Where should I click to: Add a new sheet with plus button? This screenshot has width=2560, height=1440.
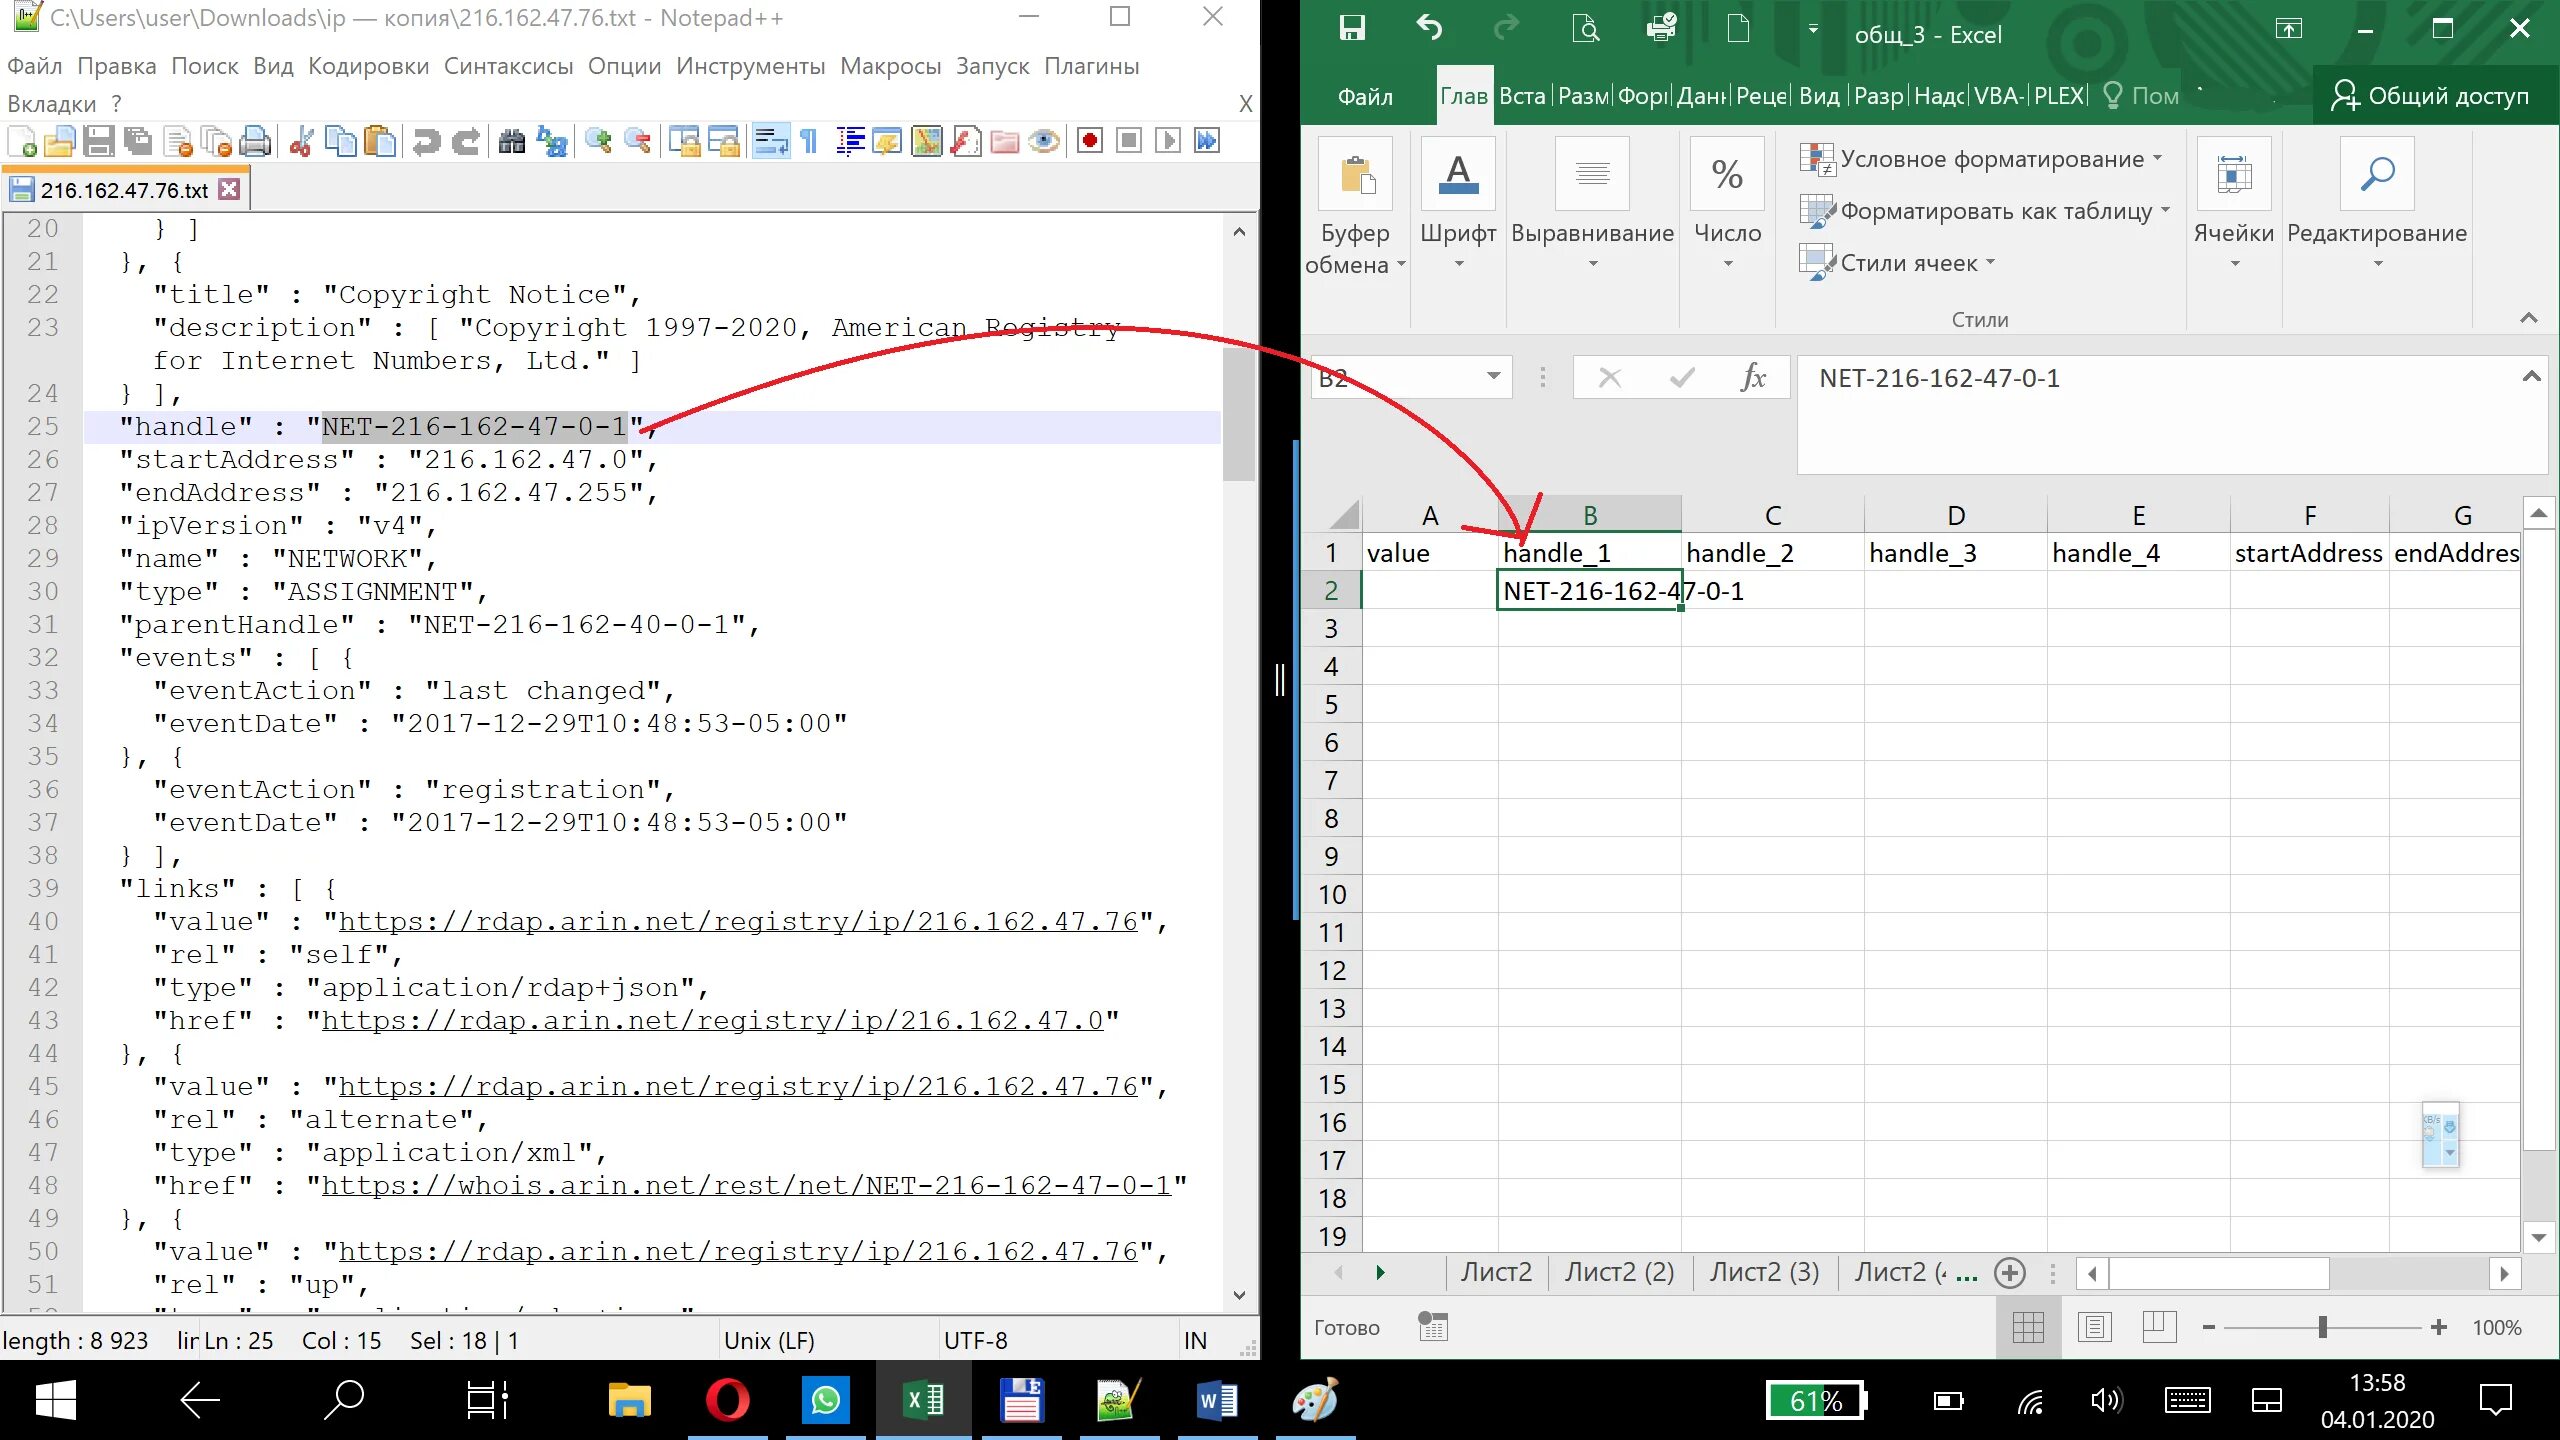[2009, 1273]
